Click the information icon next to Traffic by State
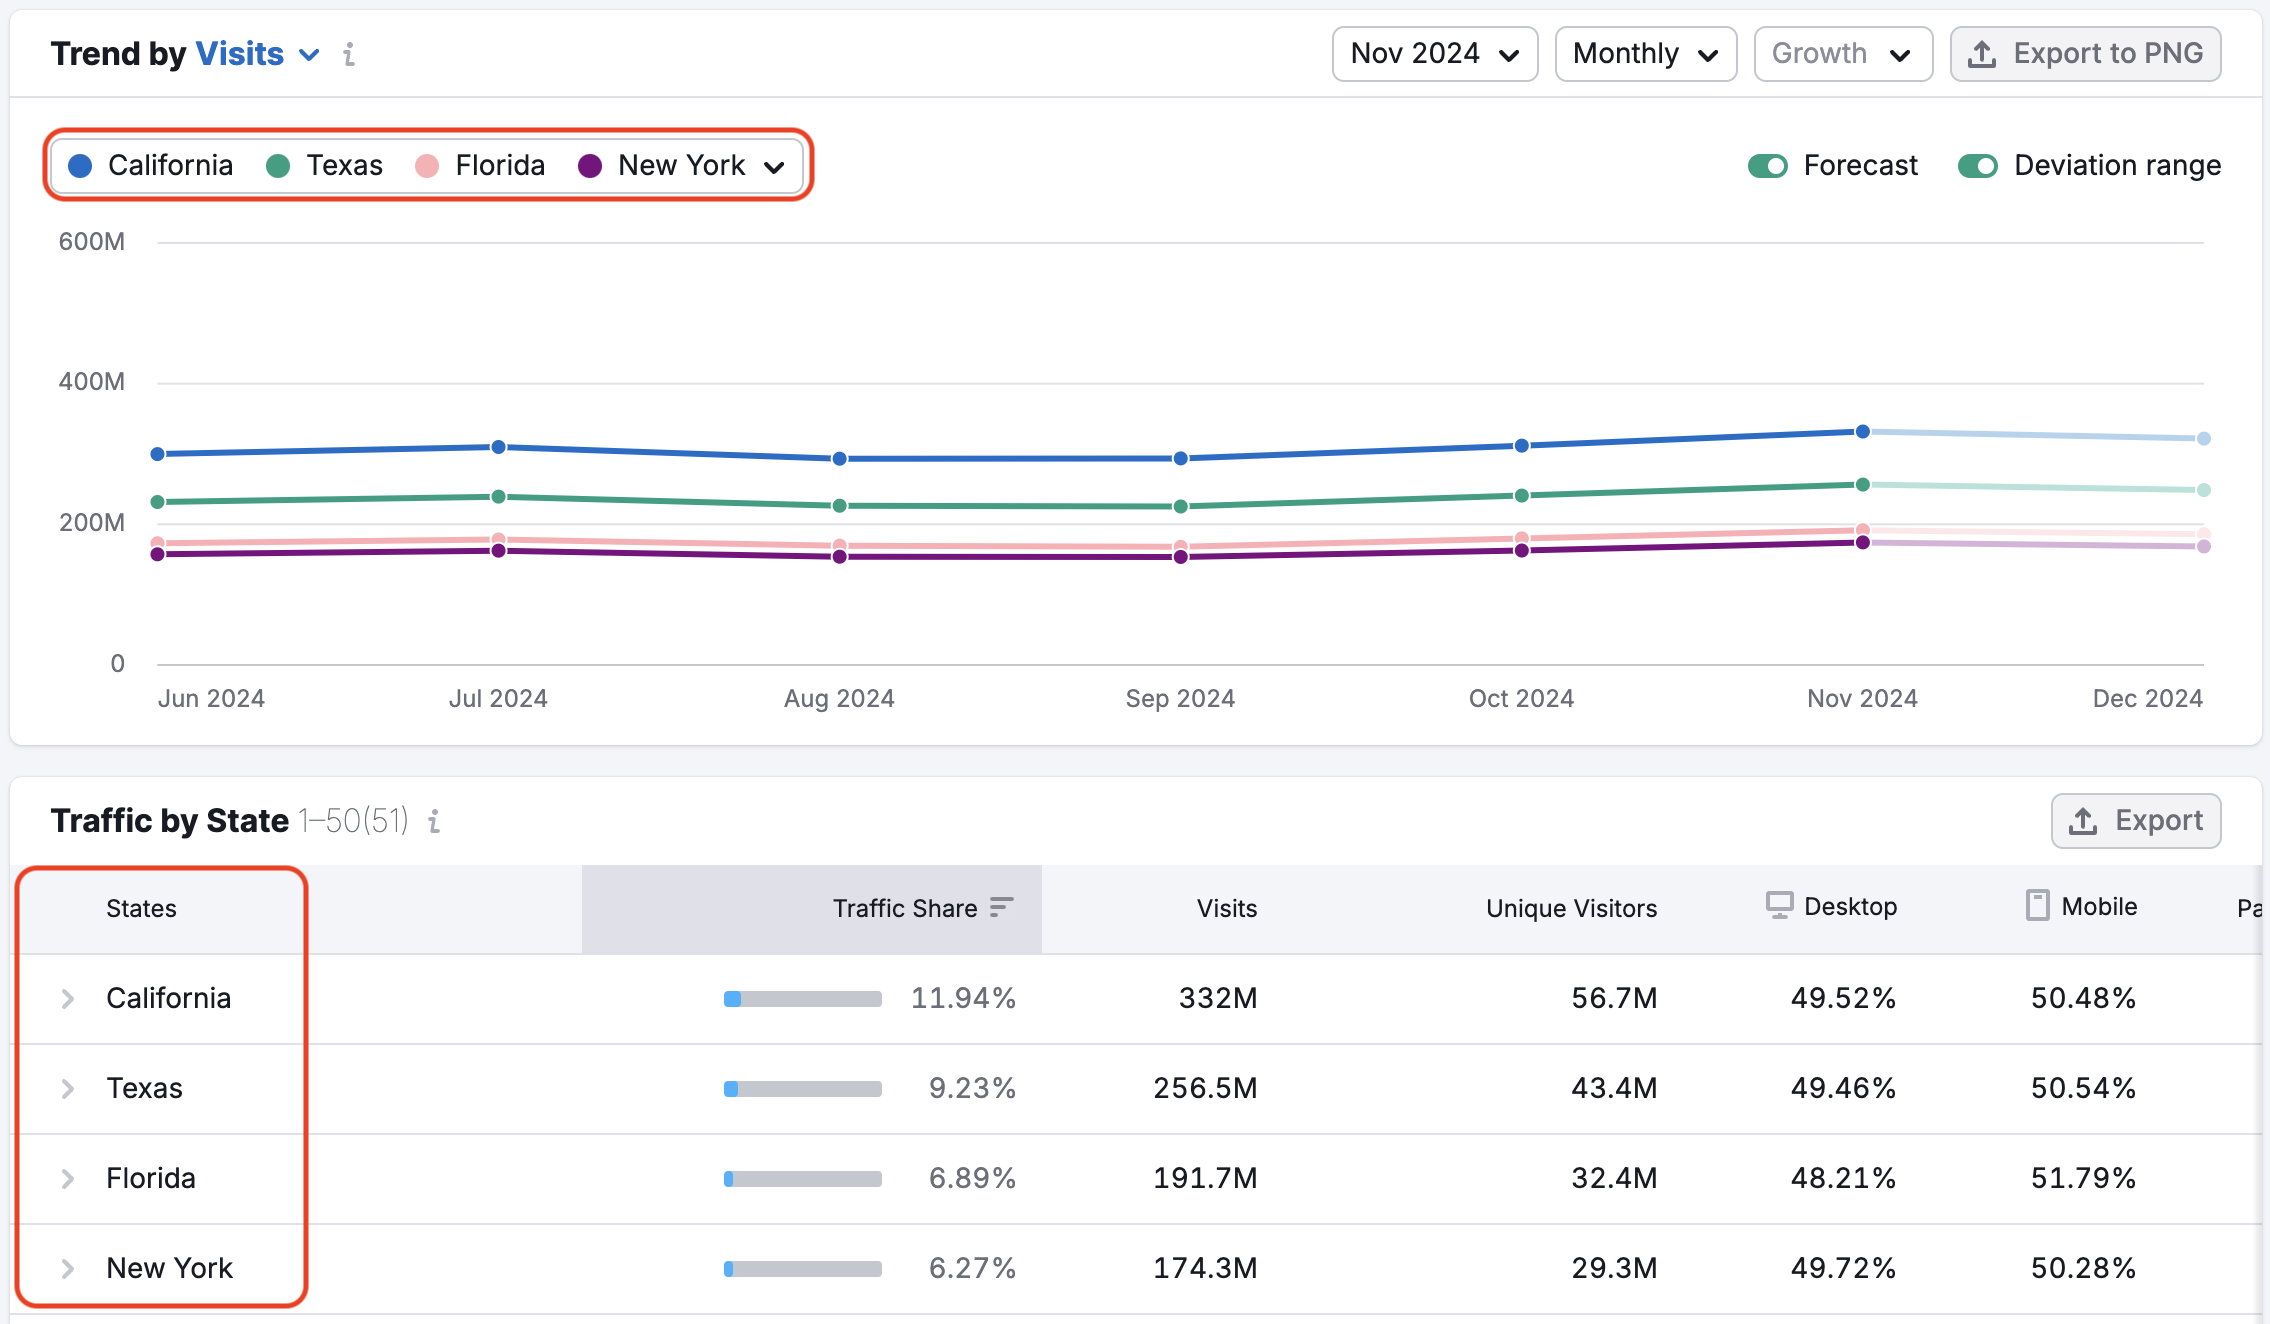 440,821
